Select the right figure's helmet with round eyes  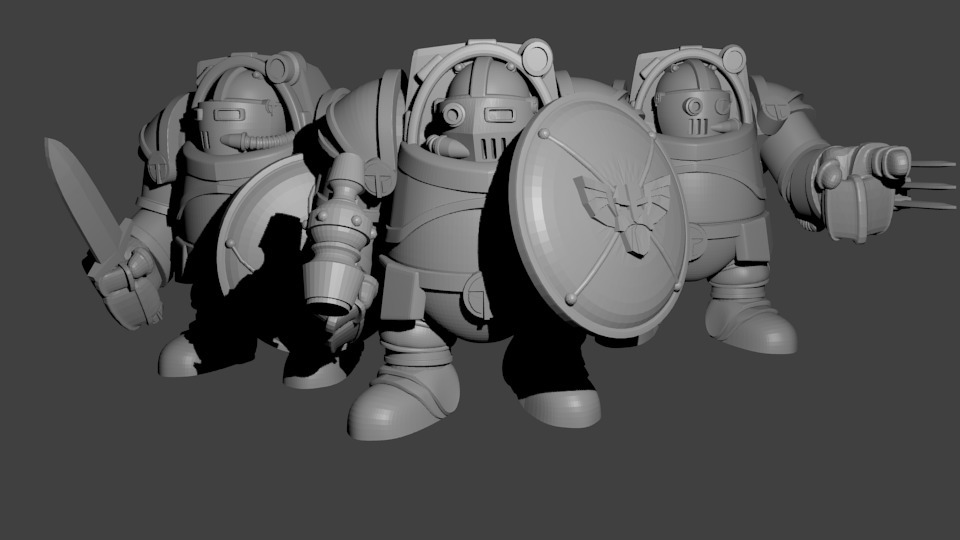pos(692,101)
